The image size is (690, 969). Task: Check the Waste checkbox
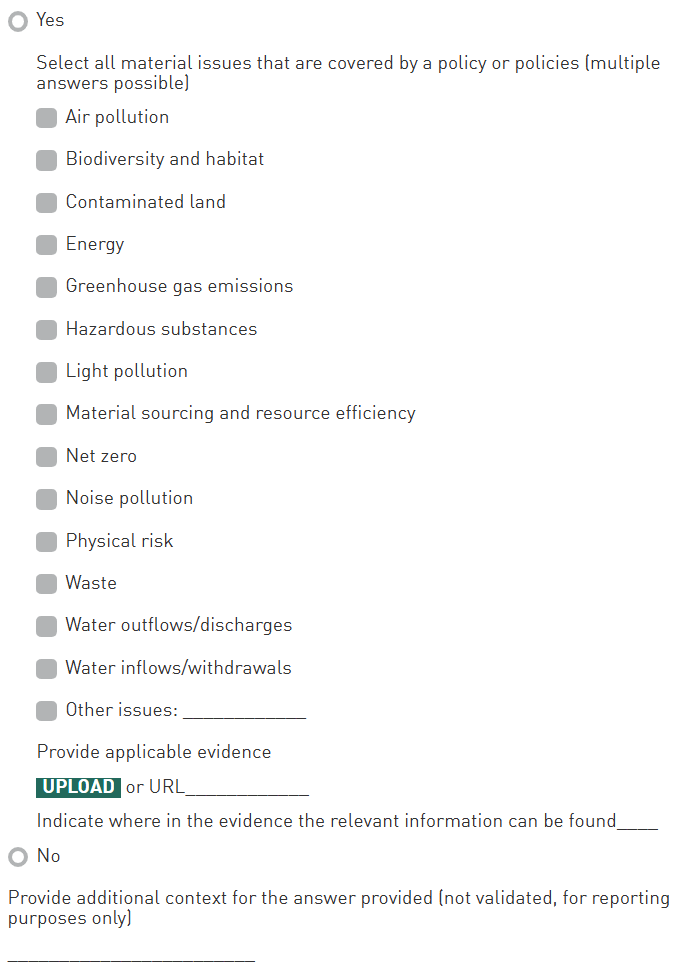pos(47,584)
